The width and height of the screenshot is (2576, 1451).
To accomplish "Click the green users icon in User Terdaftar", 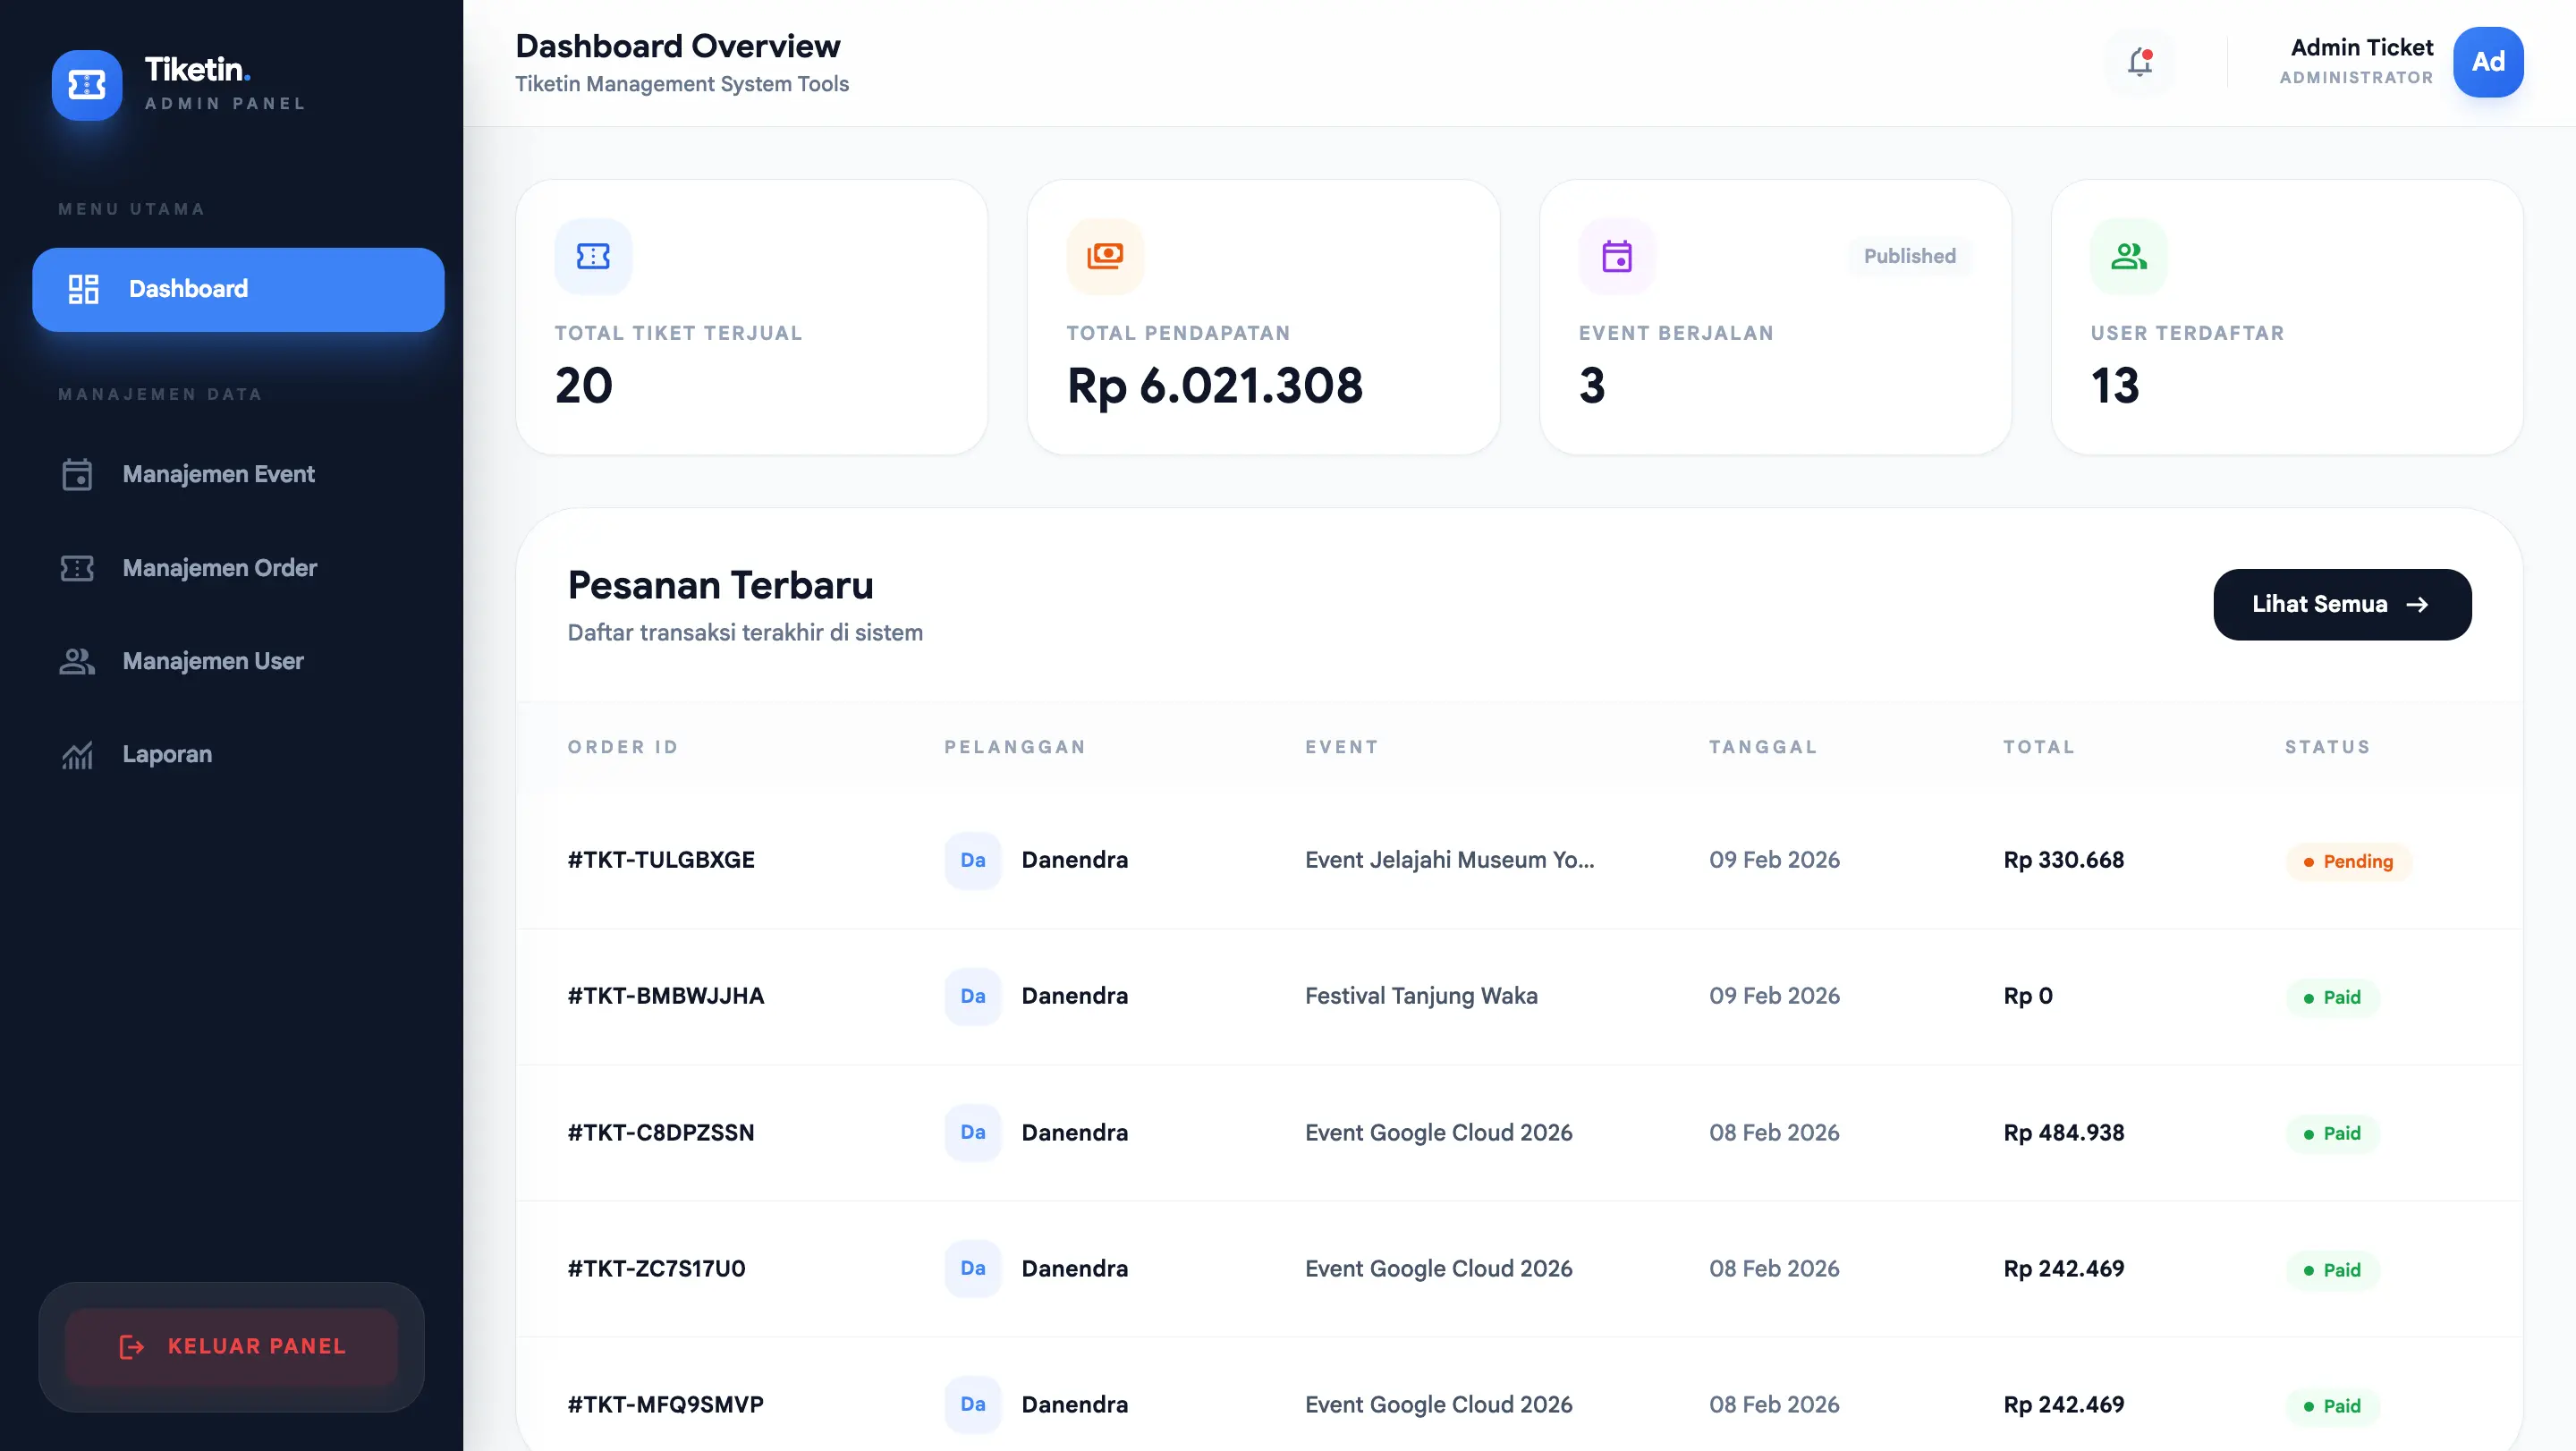I will click(2128, 257).
